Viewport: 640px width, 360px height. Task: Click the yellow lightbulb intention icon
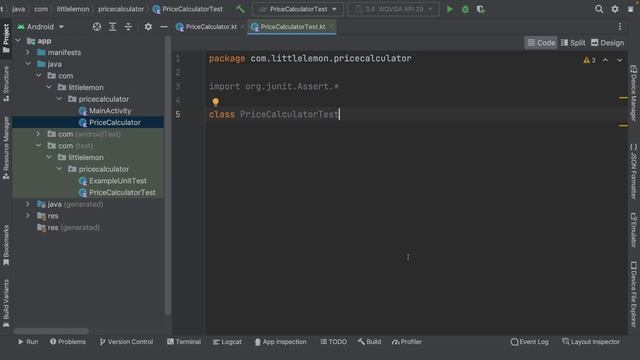coord(216,102)
